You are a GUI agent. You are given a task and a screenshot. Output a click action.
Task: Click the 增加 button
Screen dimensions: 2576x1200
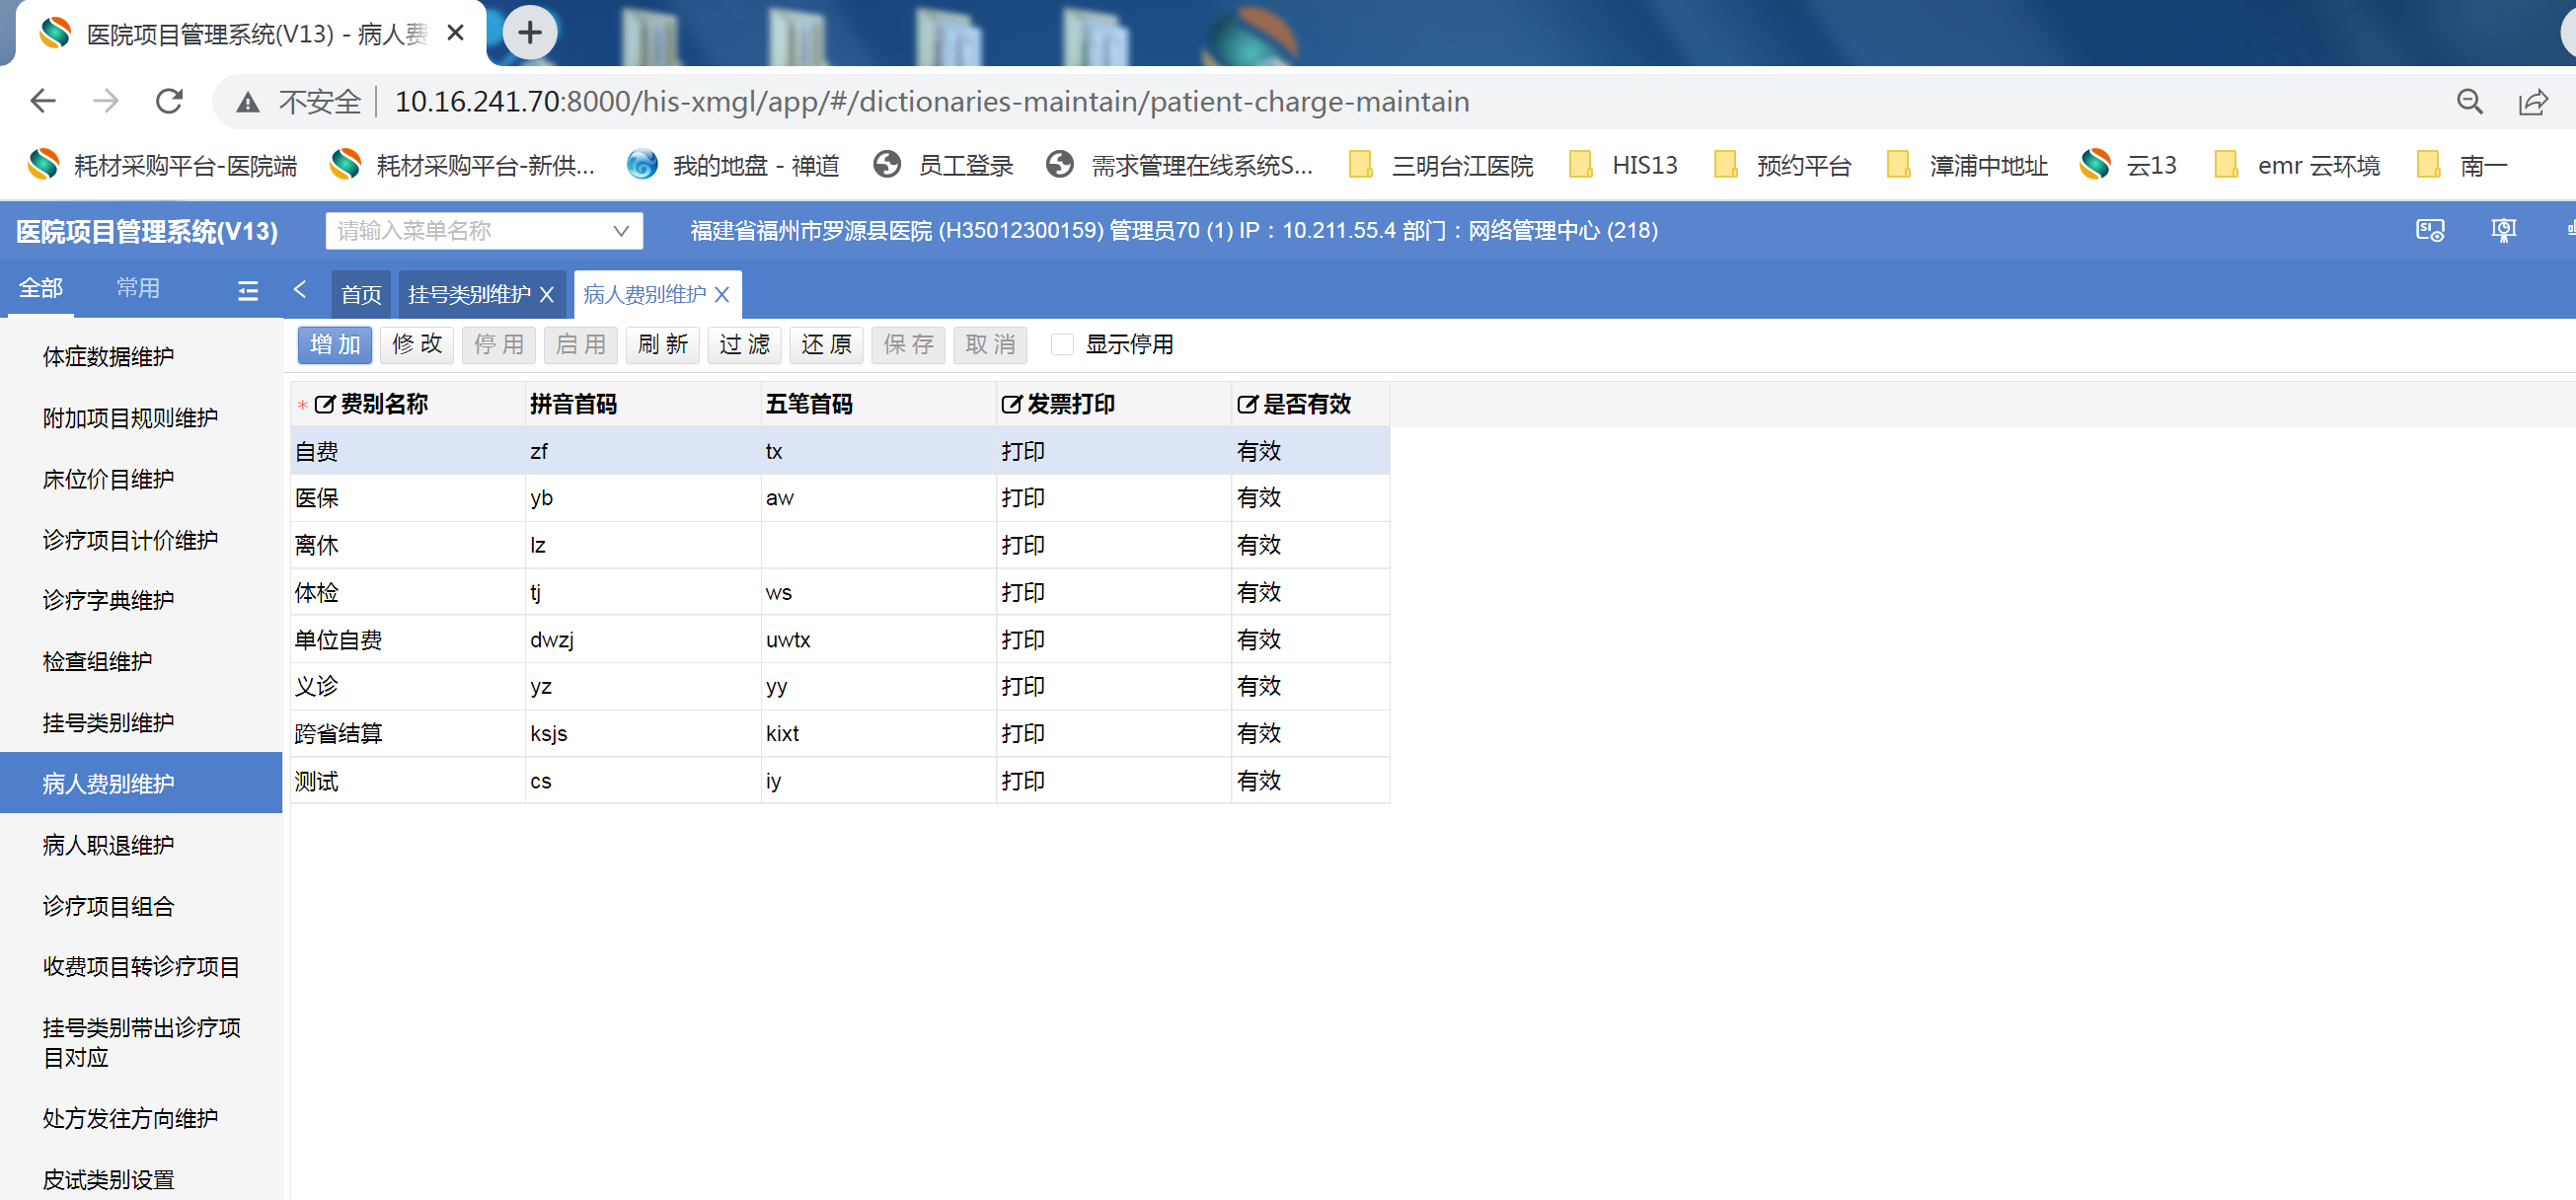[335, 345]
